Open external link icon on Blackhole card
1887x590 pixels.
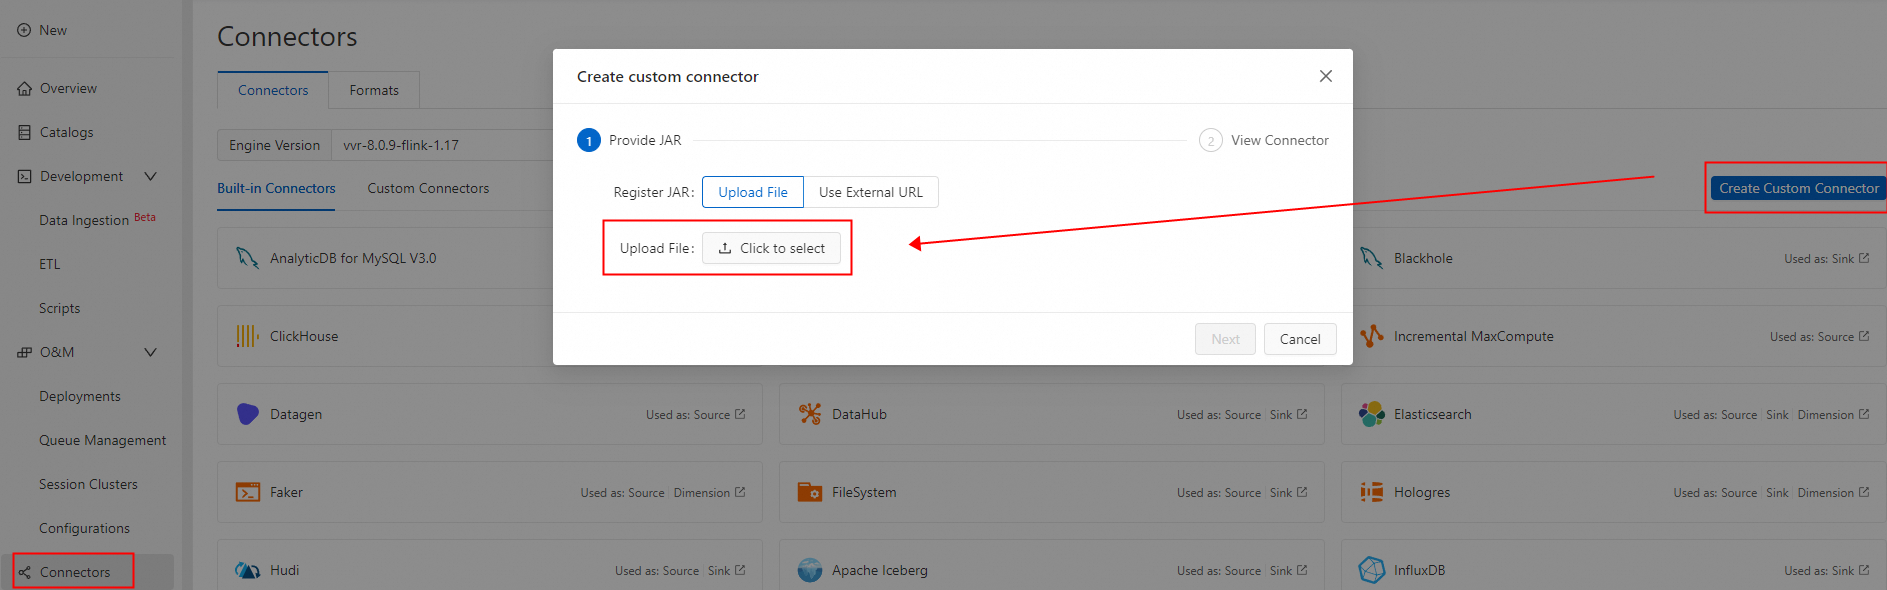click(1864, 258)
